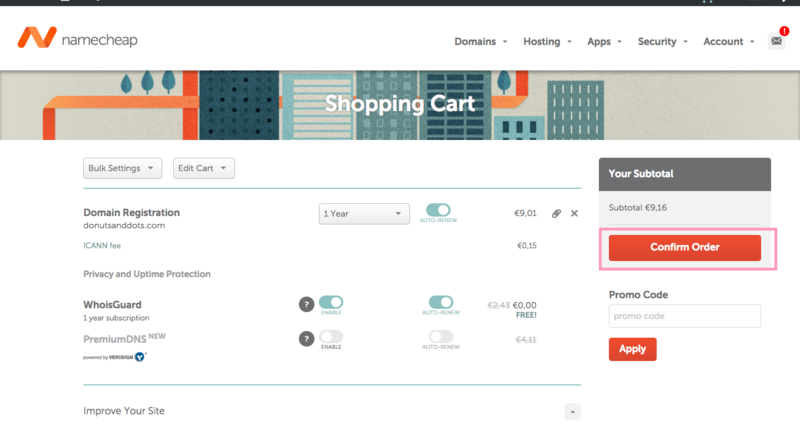This screenshot has height=436, width=800.
Task: Collapse the Improve Your Site section
Action: pos(572,412)
